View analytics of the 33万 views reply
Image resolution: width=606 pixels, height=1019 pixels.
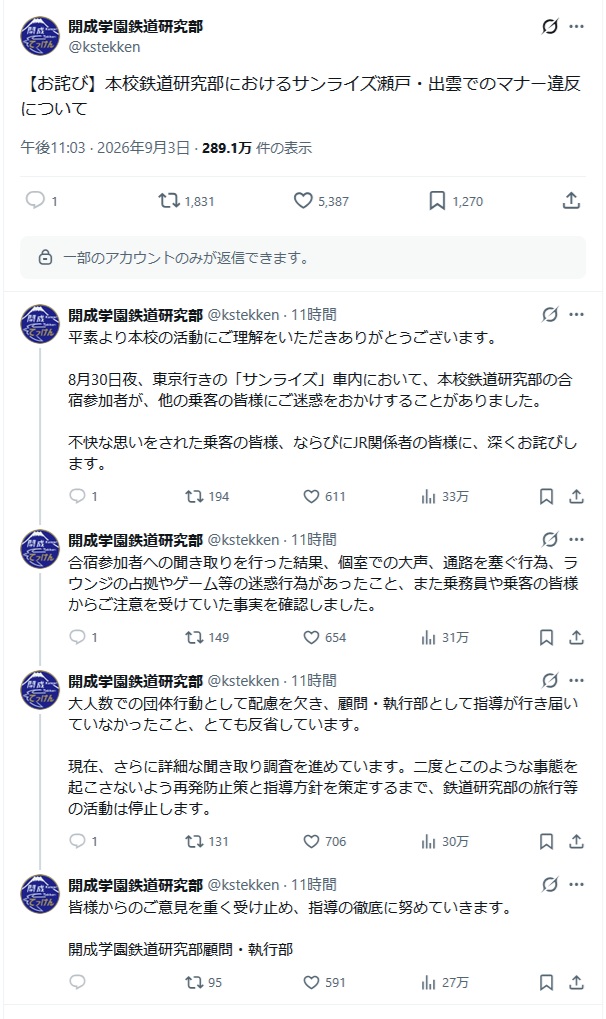[428, 497]
